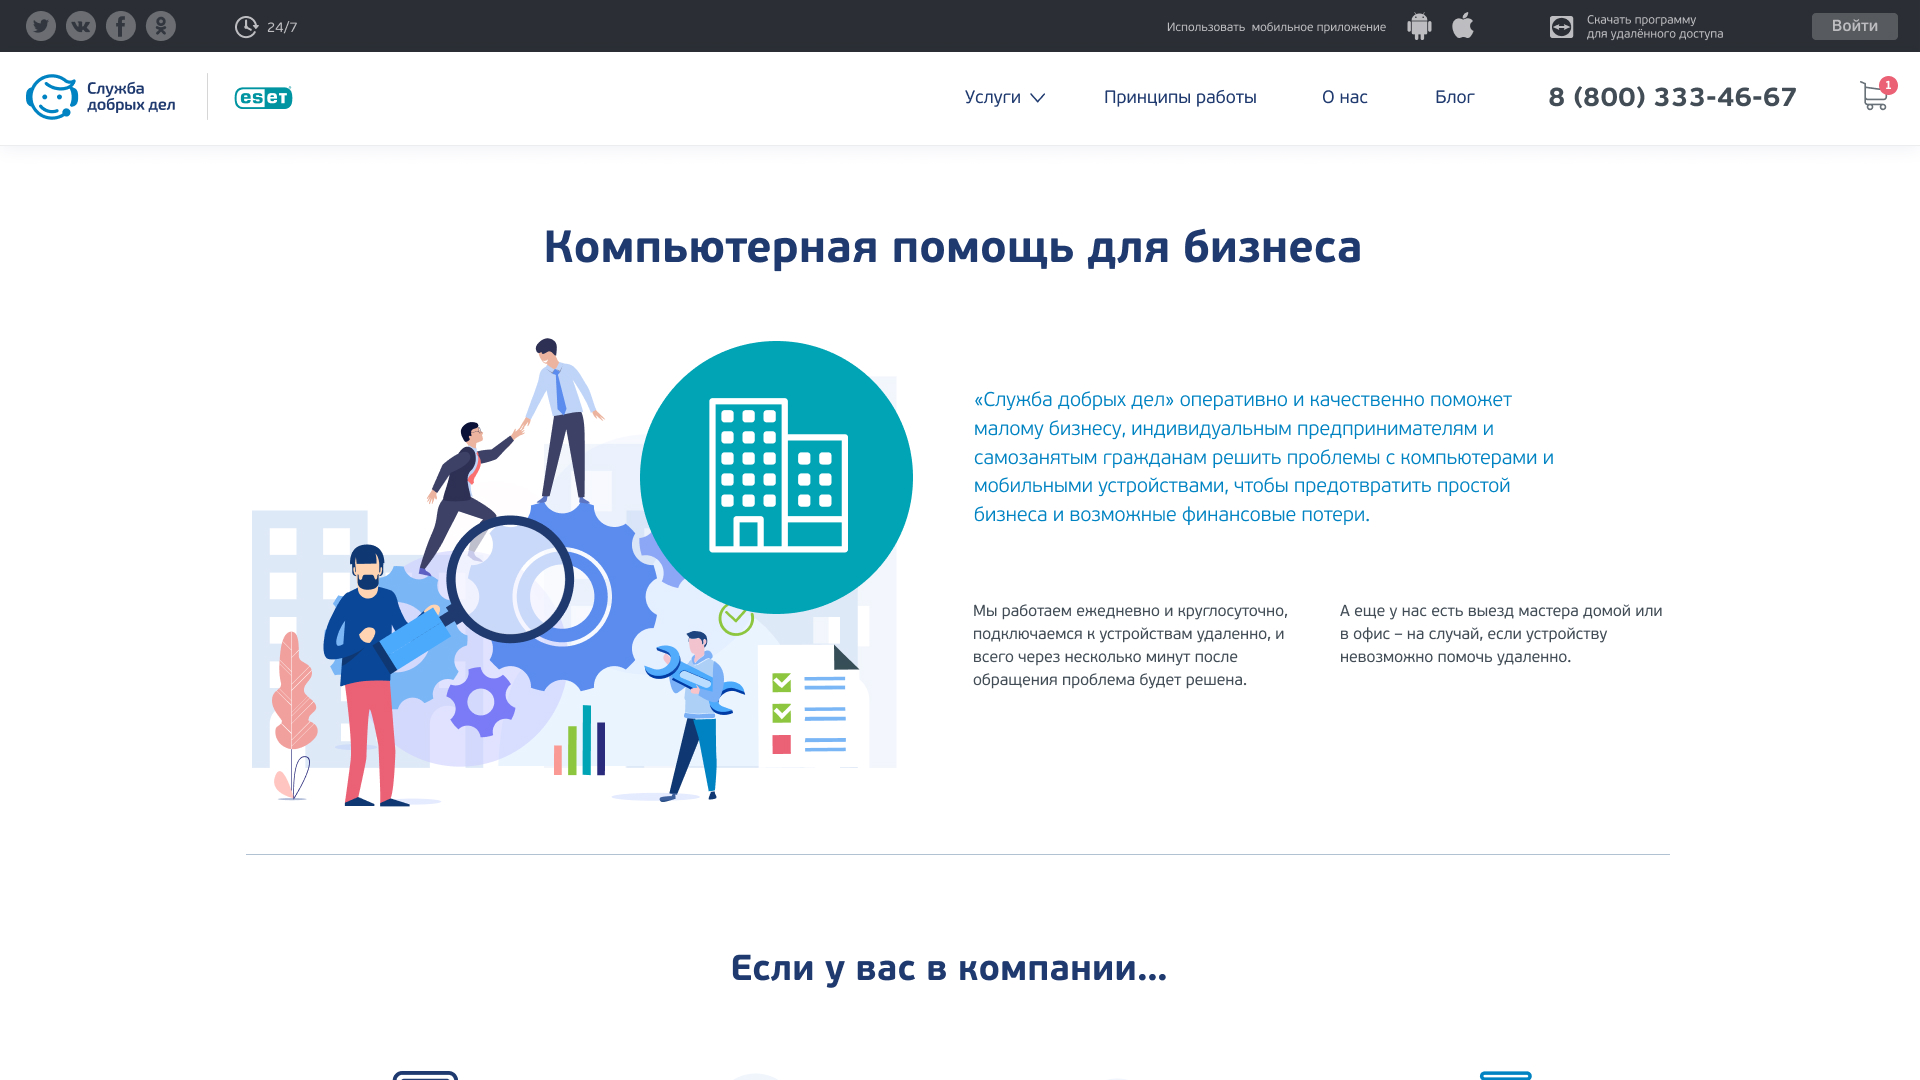Viewport: 1920px width, 1080px height.
Task: Click the teal office building illustration
Action: pyautogui.click(x=776, y=477)
